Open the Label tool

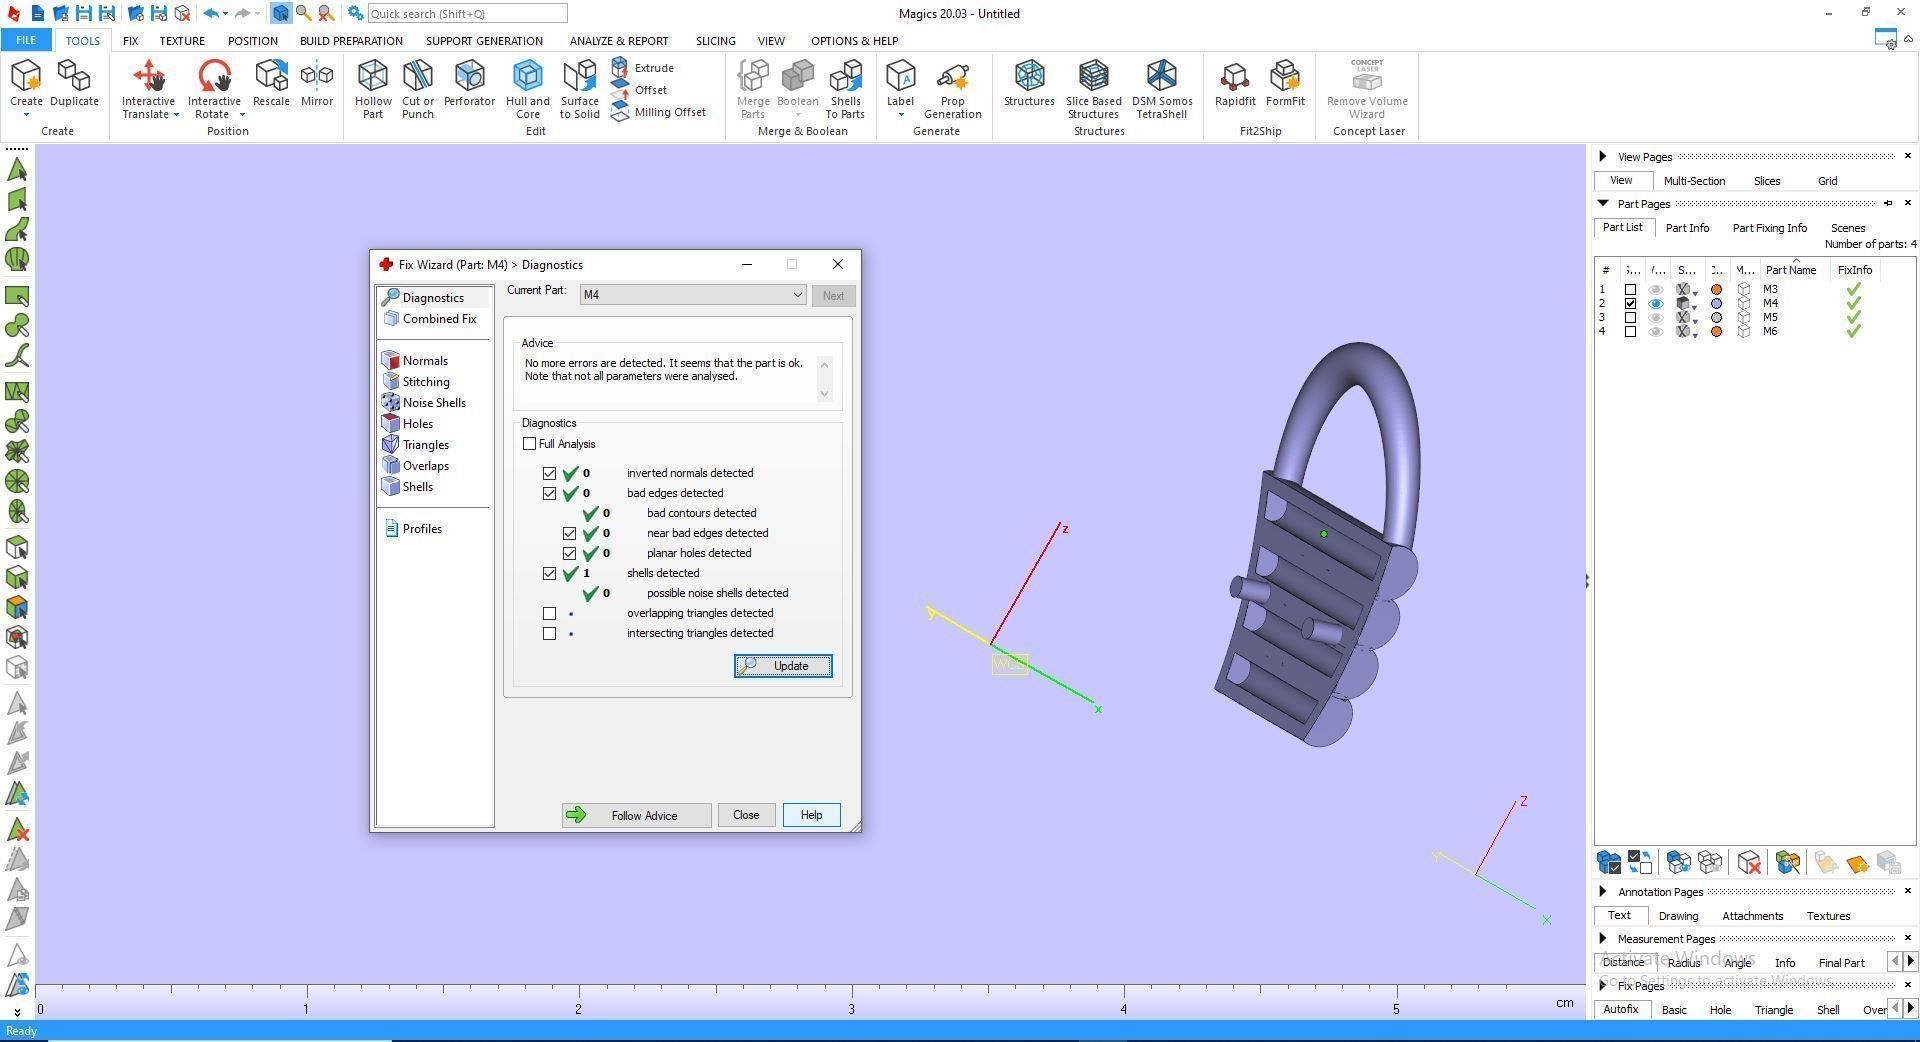900,83
